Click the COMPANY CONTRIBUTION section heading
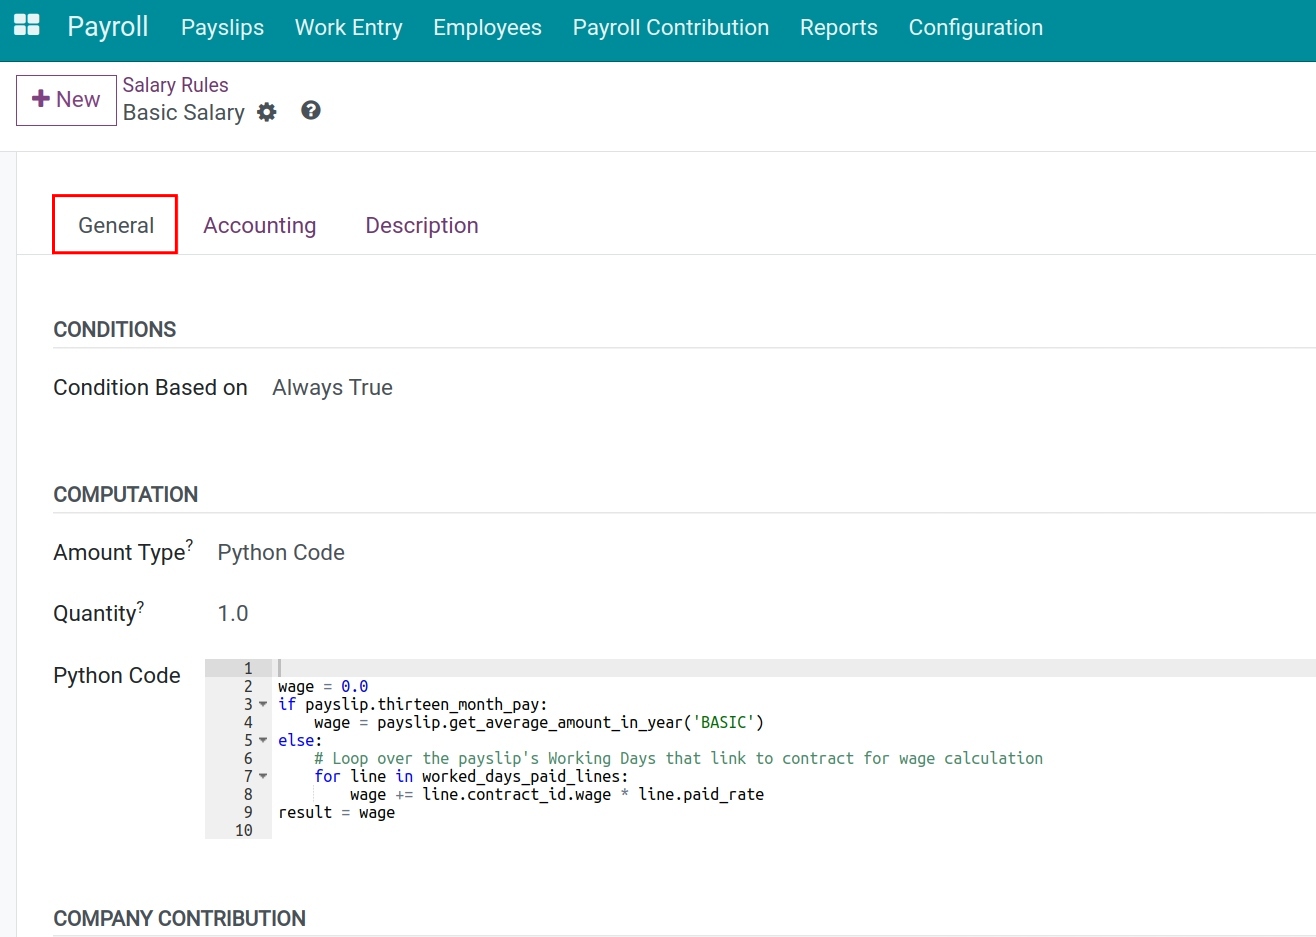Image resolution: width=1316 pixels, height=937 pixels. click(x=180, y=919)
